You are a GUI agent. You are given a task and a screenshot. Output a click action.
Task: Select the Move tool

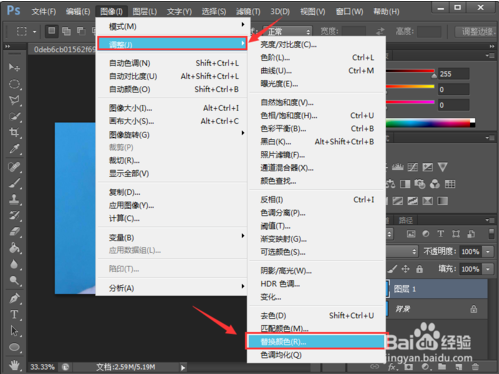point(14,67)
